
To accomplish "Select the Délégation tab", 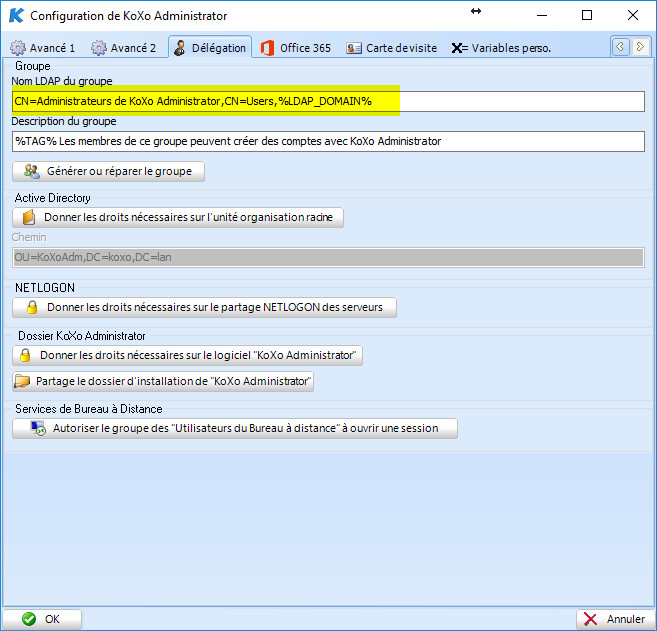I will [x=210, y=47].
